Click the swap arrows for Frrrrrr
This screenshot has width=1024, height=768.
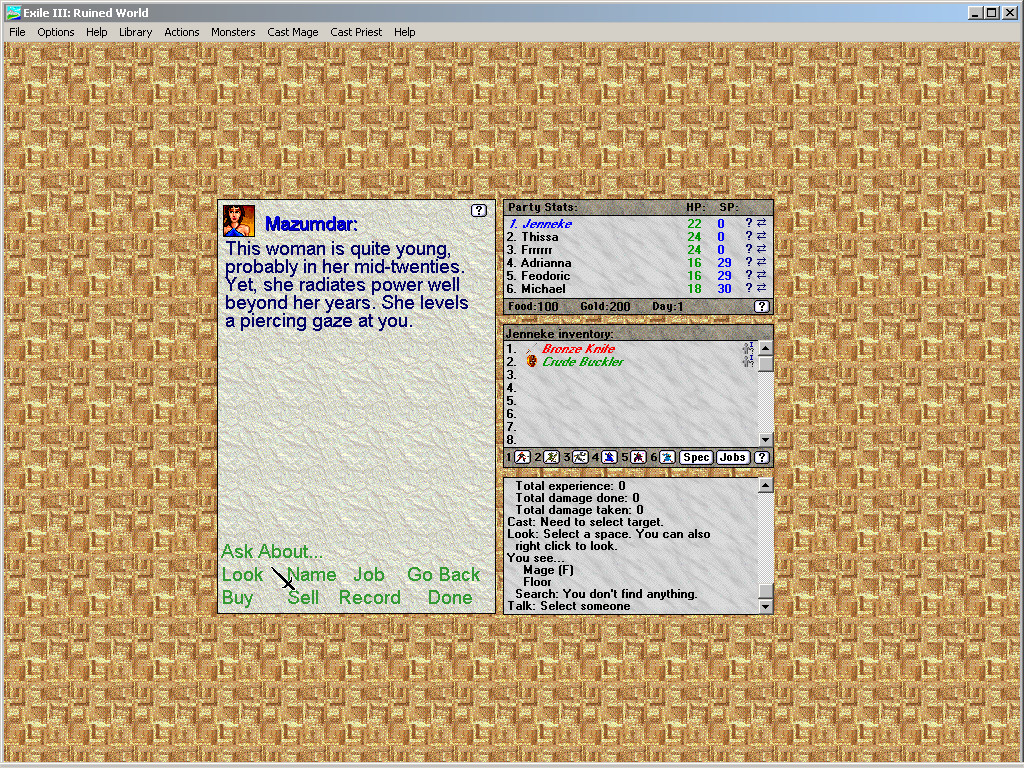tap(761, 249)
